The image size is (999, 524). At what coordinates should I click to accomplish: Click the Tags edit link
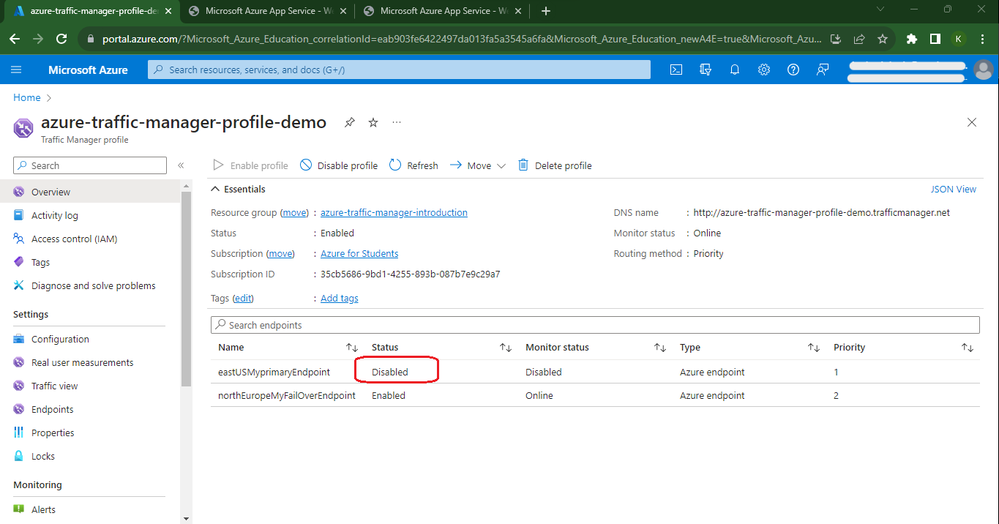(243, 298)
